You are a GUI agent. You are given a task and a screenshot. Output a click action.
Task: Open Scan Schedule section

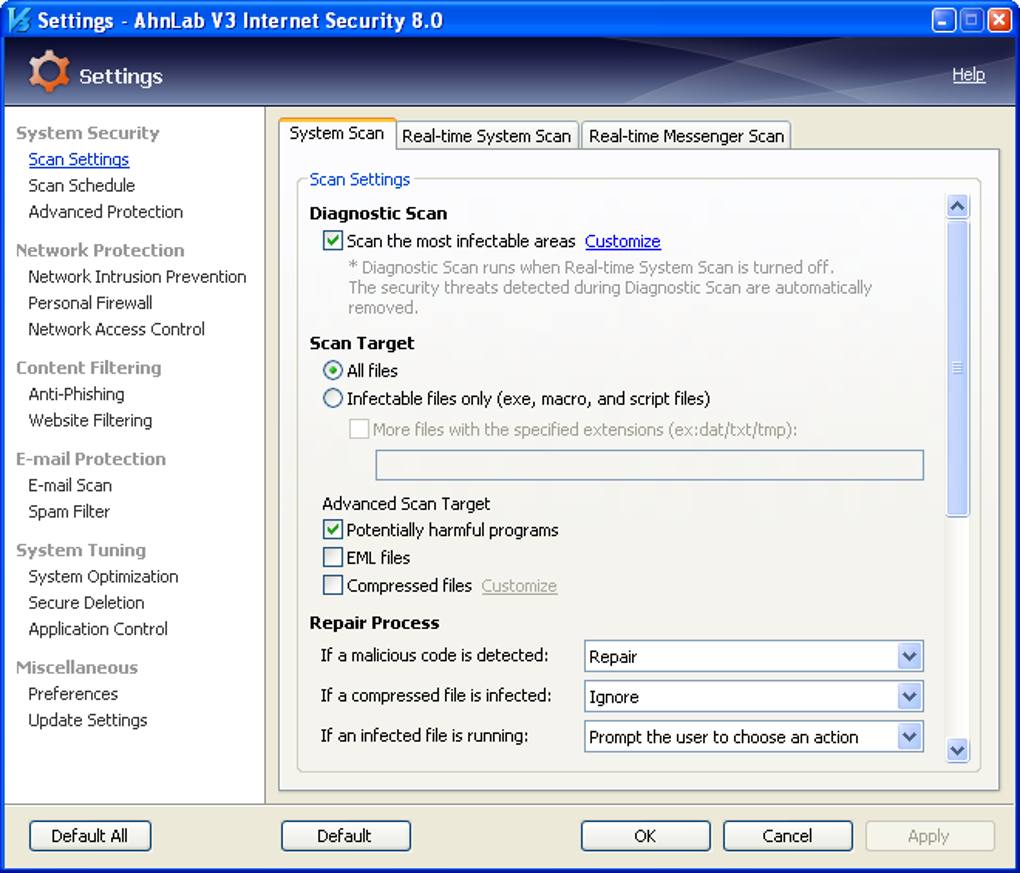coord(81,185)
